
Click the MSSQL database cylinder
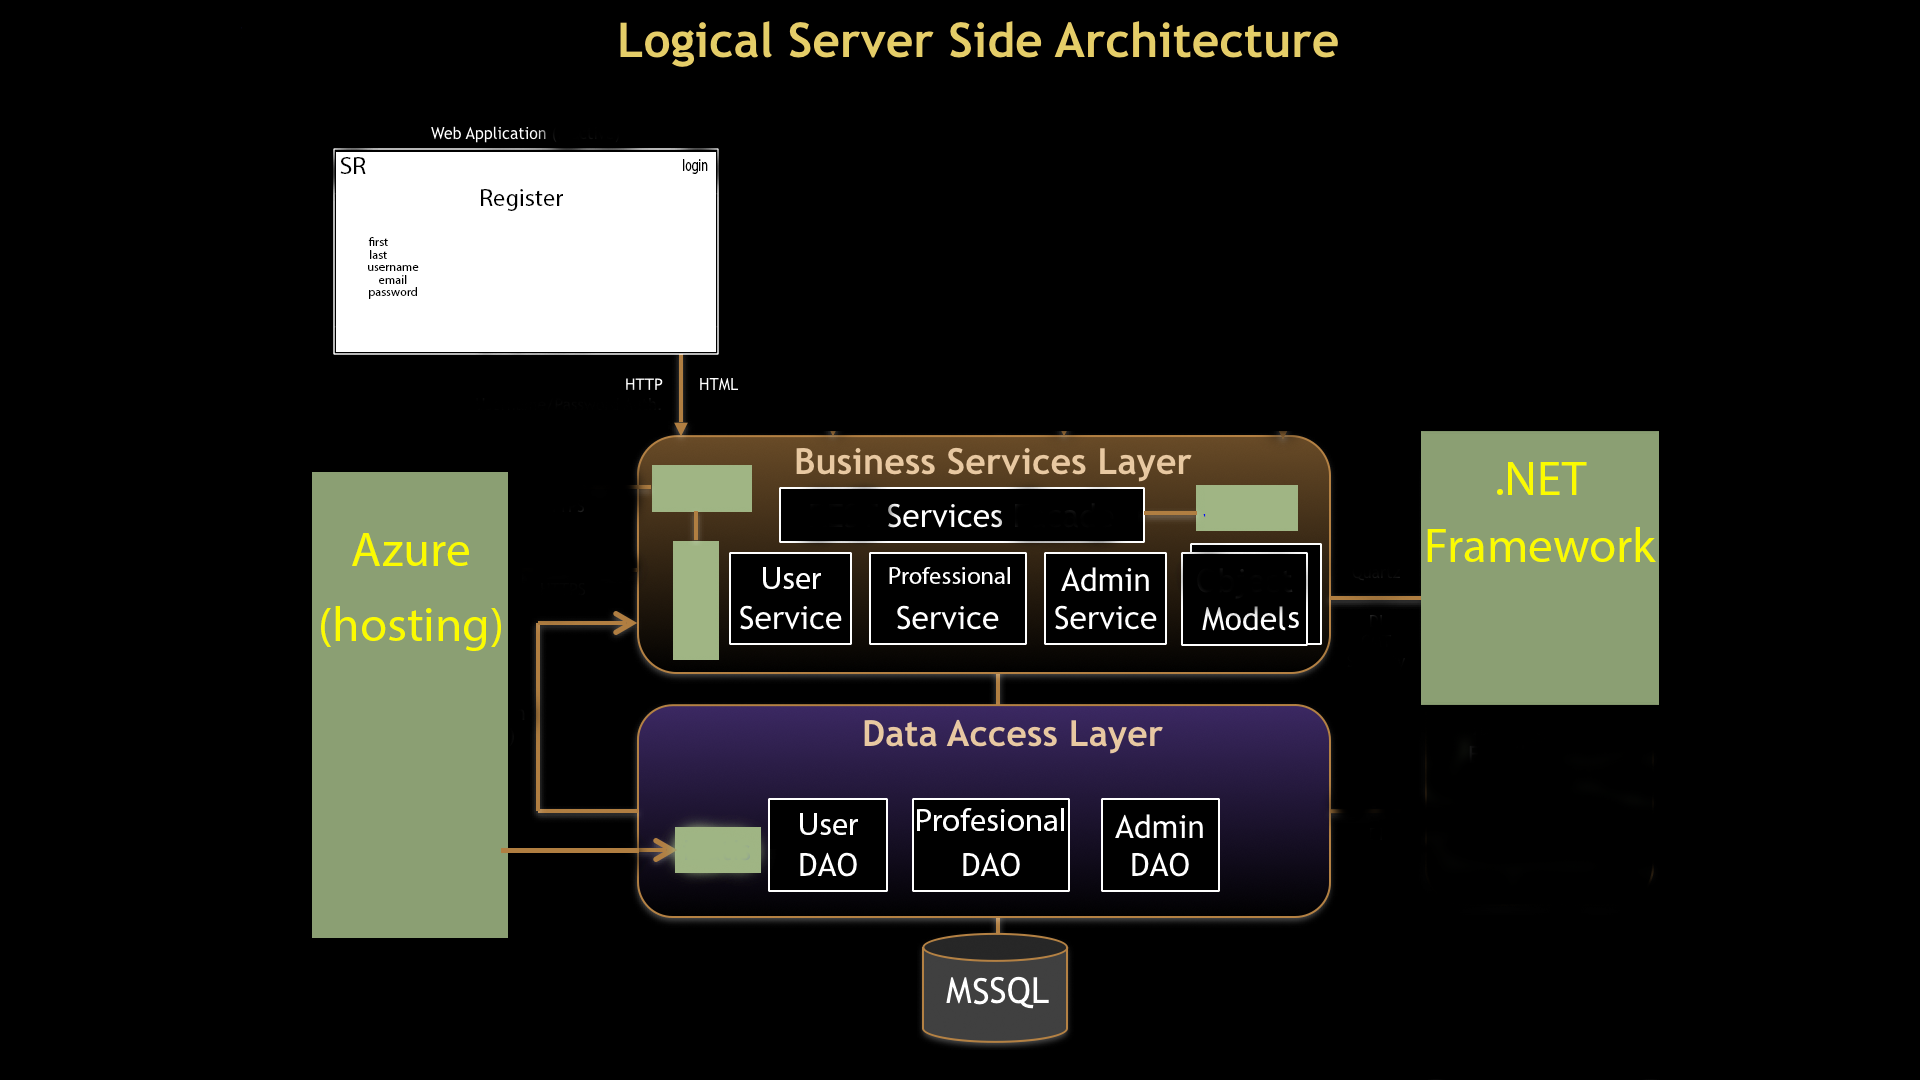[x=995, y=990]
